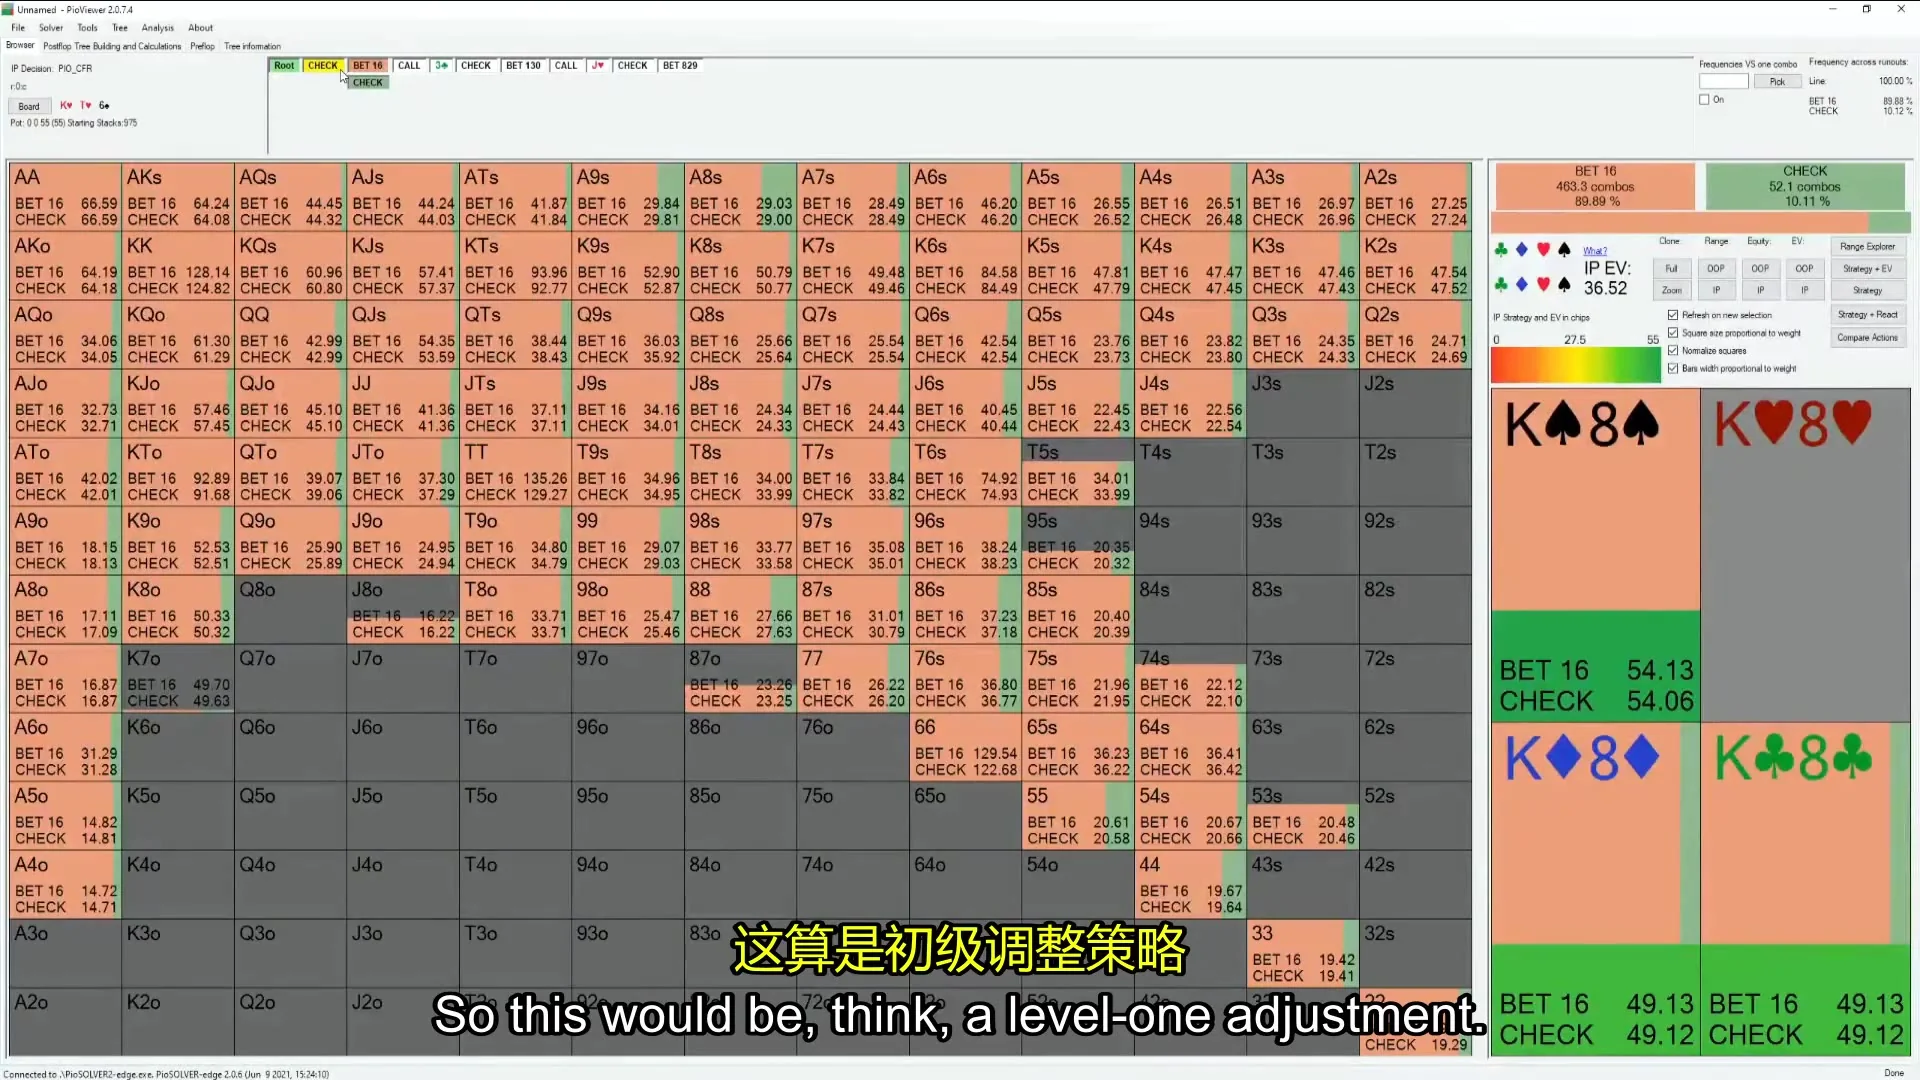
Task: Select the yellow CHECK node after Root
Action: coord(323,66)
